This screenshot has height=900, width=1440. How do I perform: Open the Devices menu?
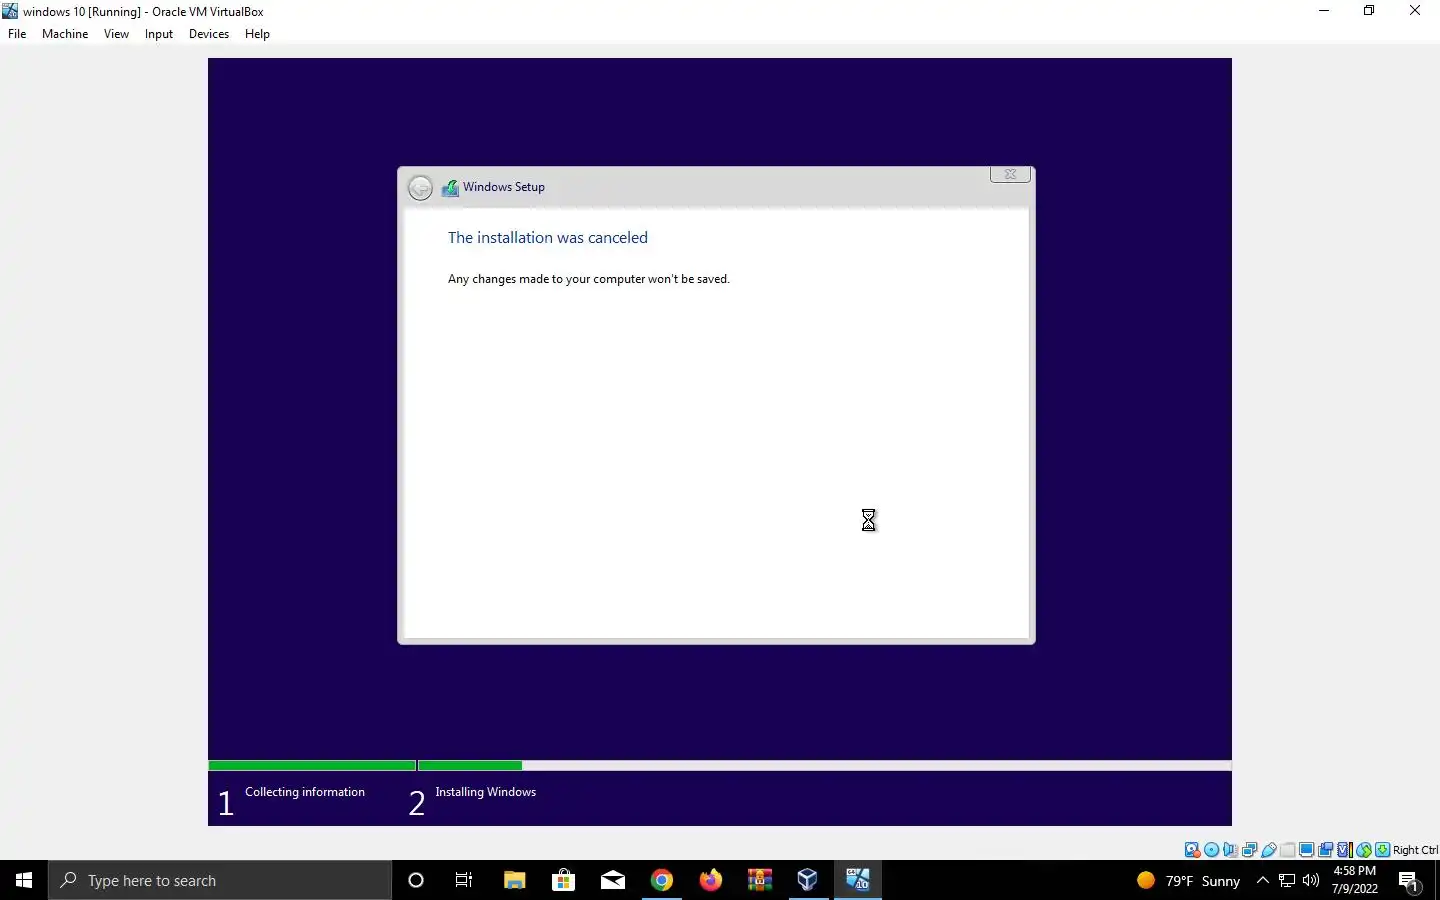click(x=209, y=34)
